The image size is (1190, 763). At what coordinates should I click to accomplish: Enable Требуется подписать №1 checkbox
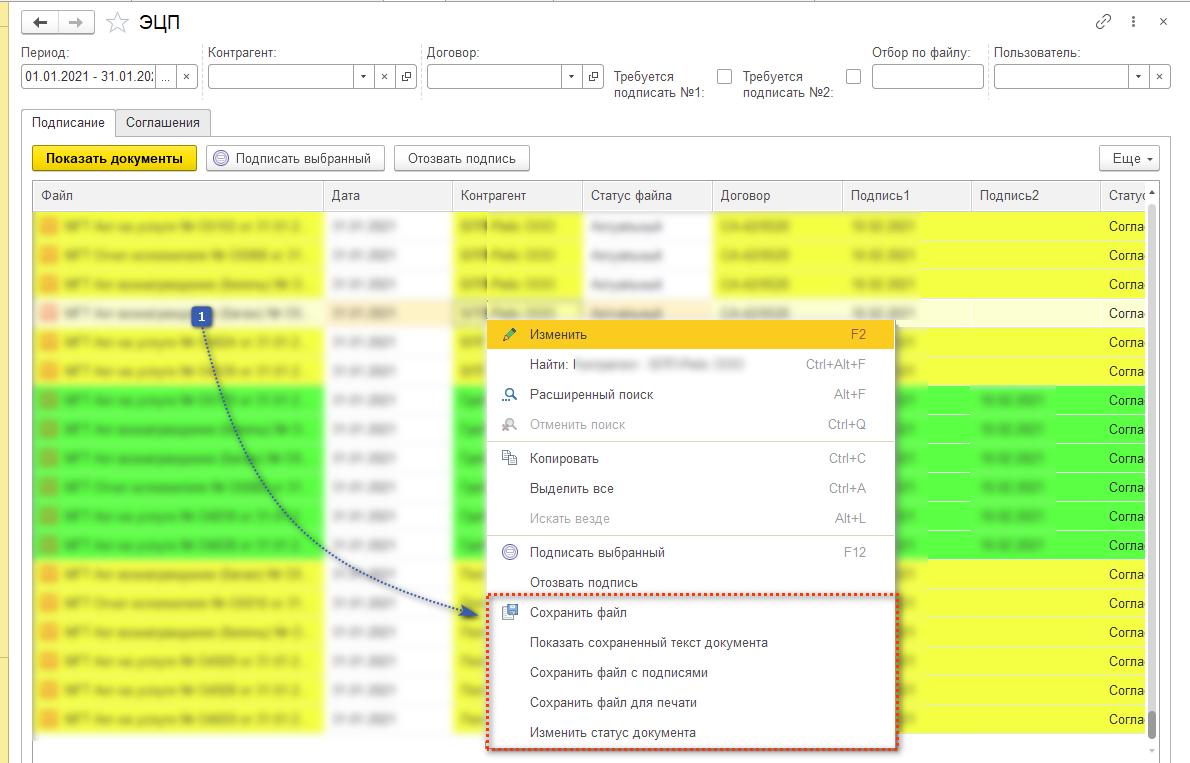[724, 77]
